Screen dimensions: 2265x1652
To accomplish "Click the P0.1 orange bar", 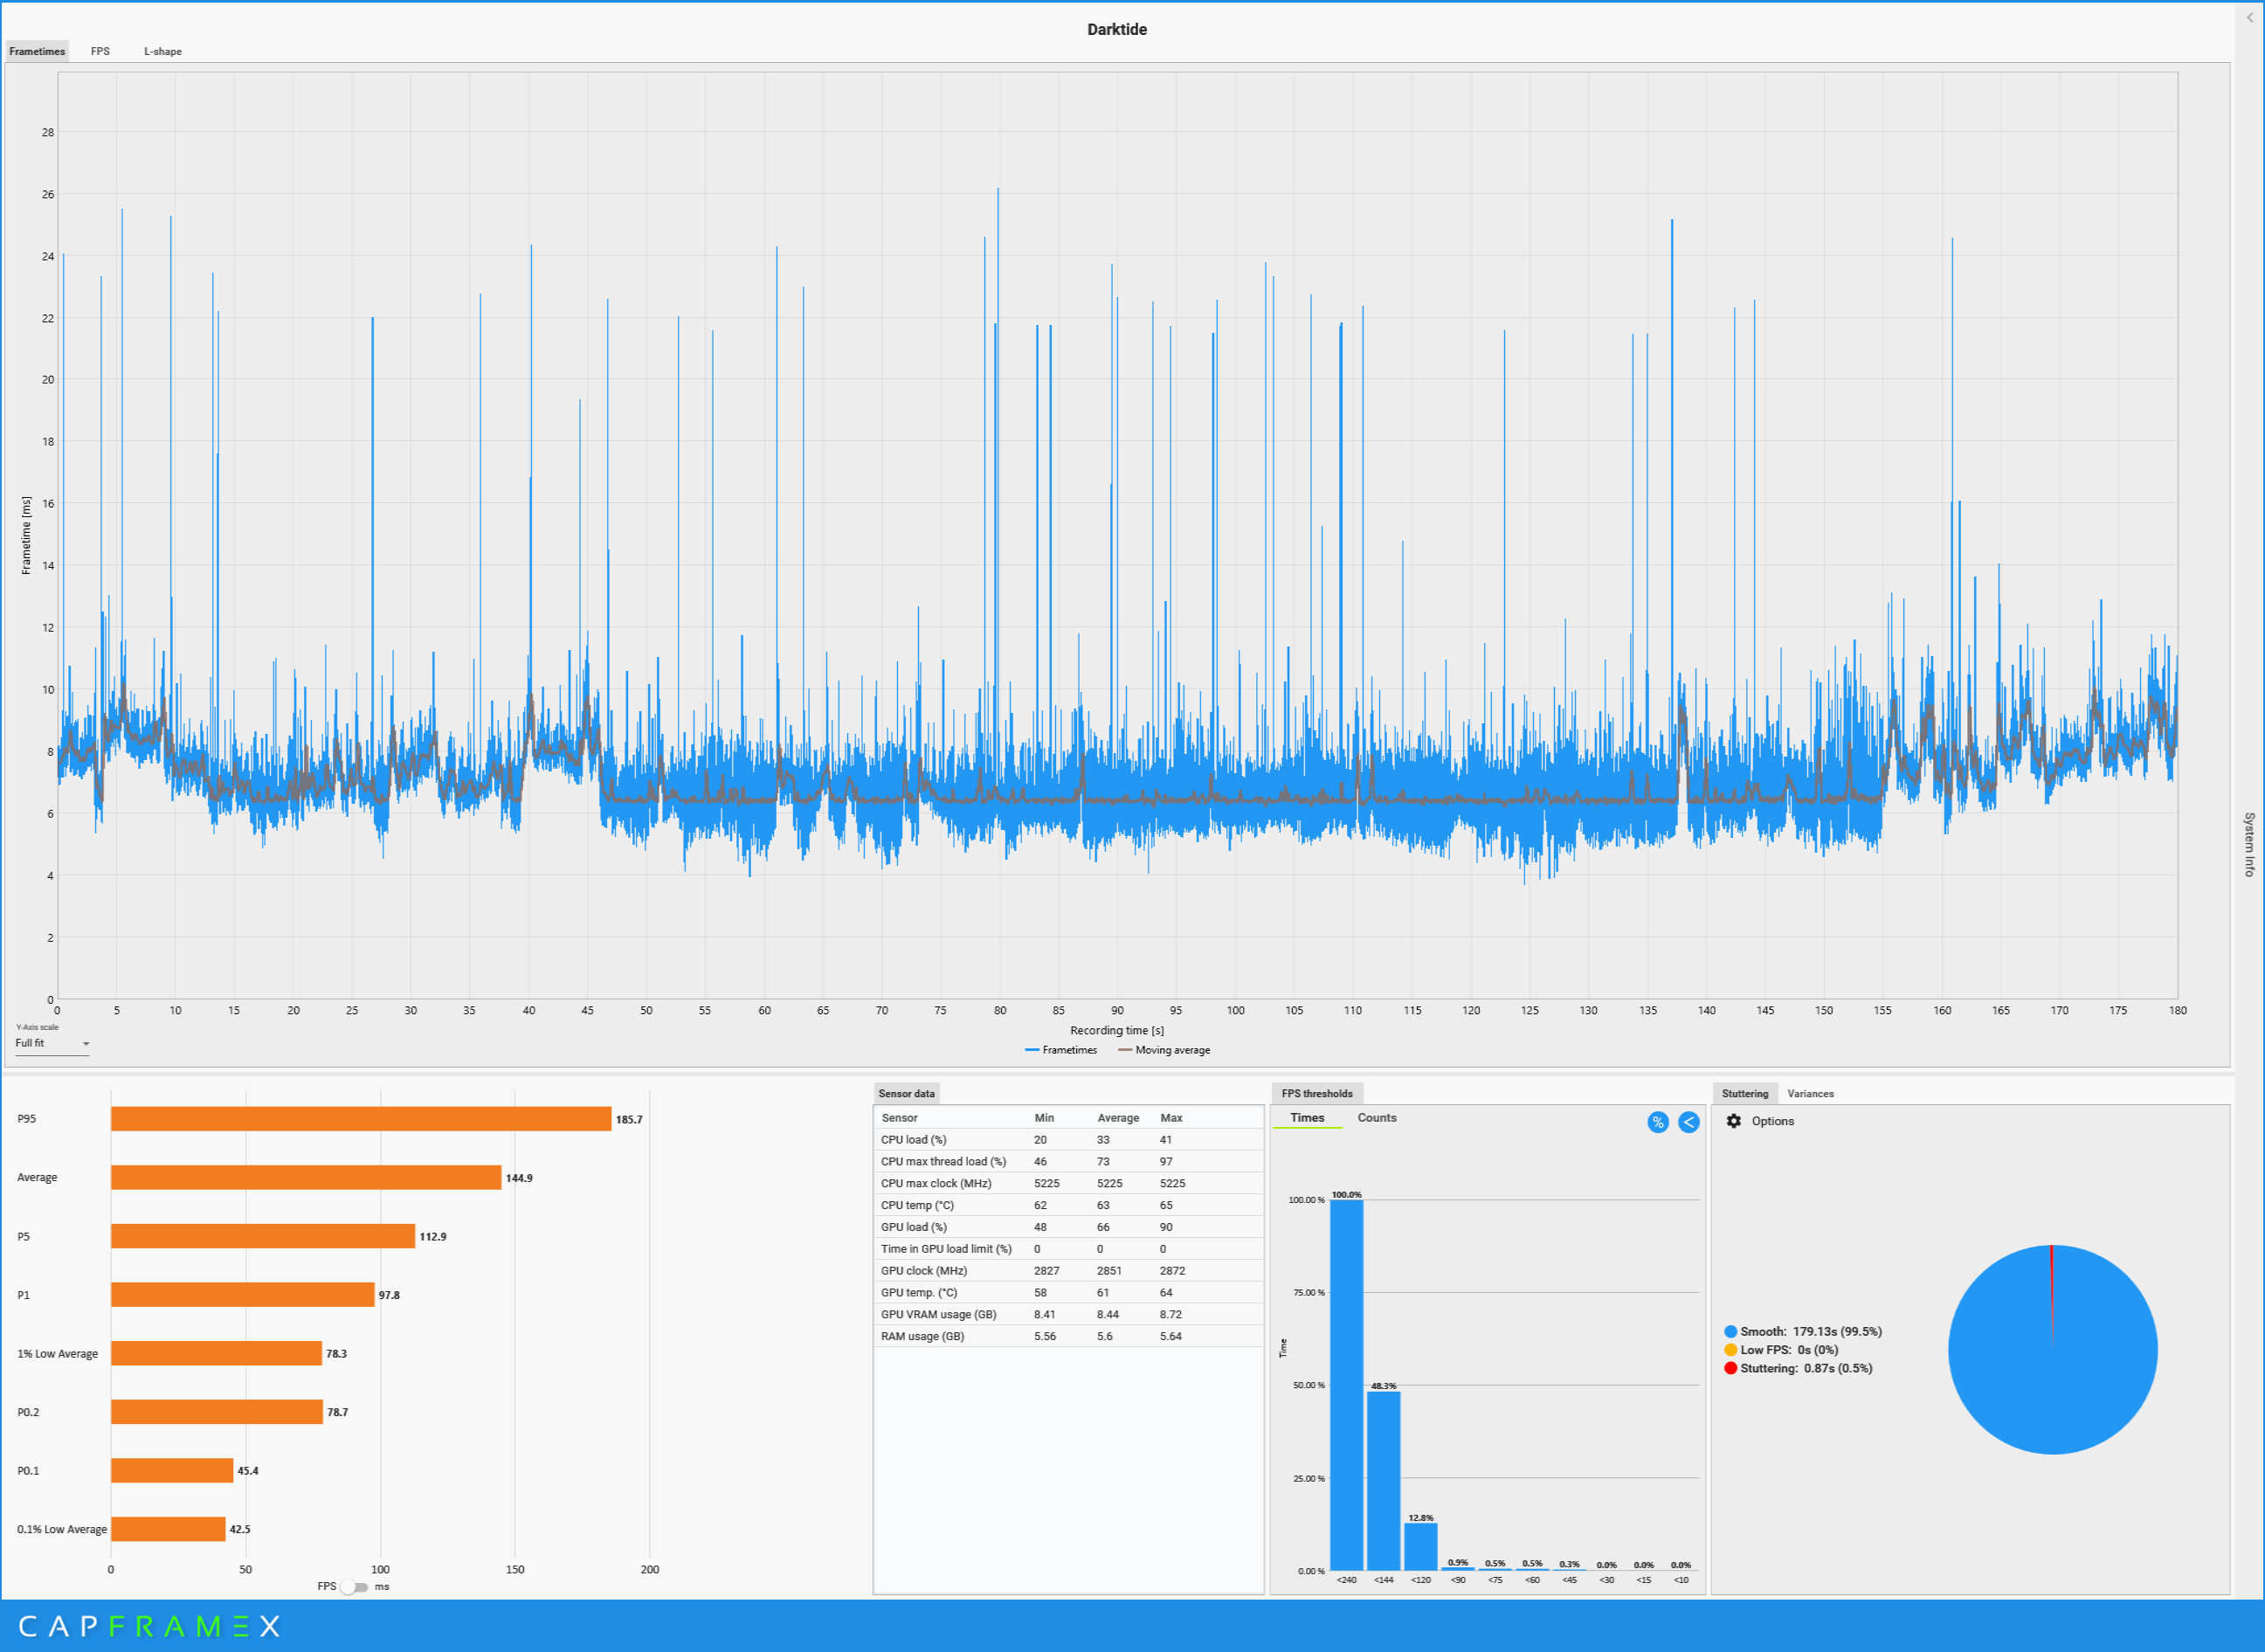I will pos(172,1470).
